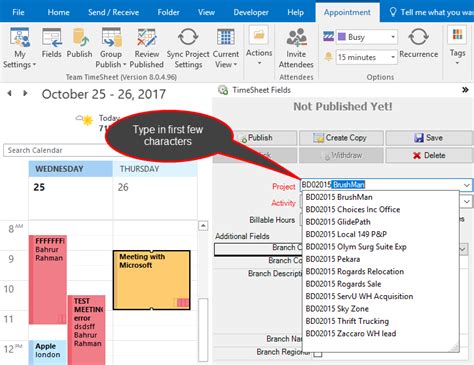Click the Show As striped icon
Viewport: 474px width, 365px height.
pyautogui.click(x=328, y=36)
